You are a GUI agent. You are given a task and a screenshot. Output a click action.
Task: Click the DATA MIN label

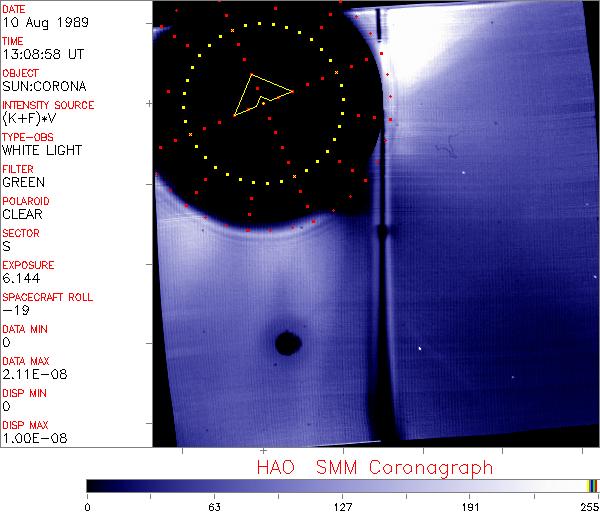click(25, 329)
